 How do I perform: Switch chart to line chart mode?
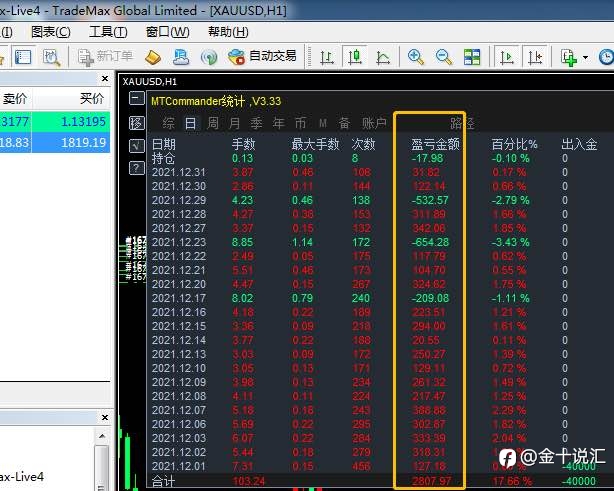(x=383, y=57)
